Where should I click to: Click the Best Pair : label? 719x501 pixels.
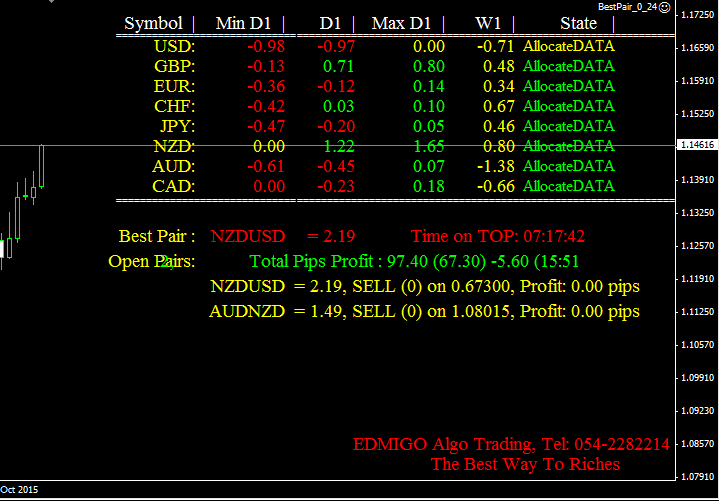pyautogui.click(x=157, y=236)
